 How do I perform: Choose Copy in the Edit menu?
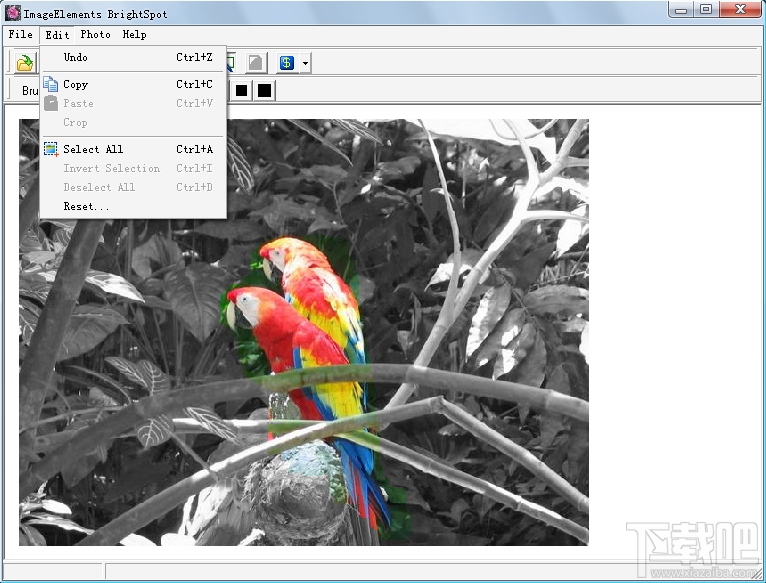133,84
